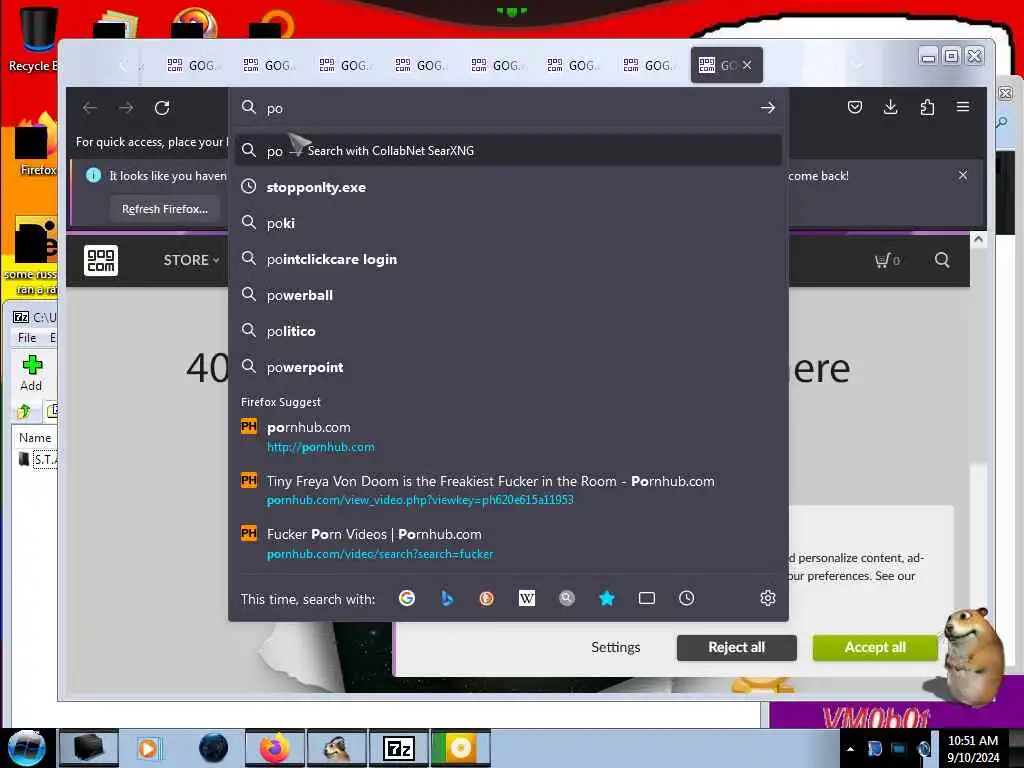This screenshot has height=768, width=1024.
Task: Search history with the clock icon
Action: [686, 598]
